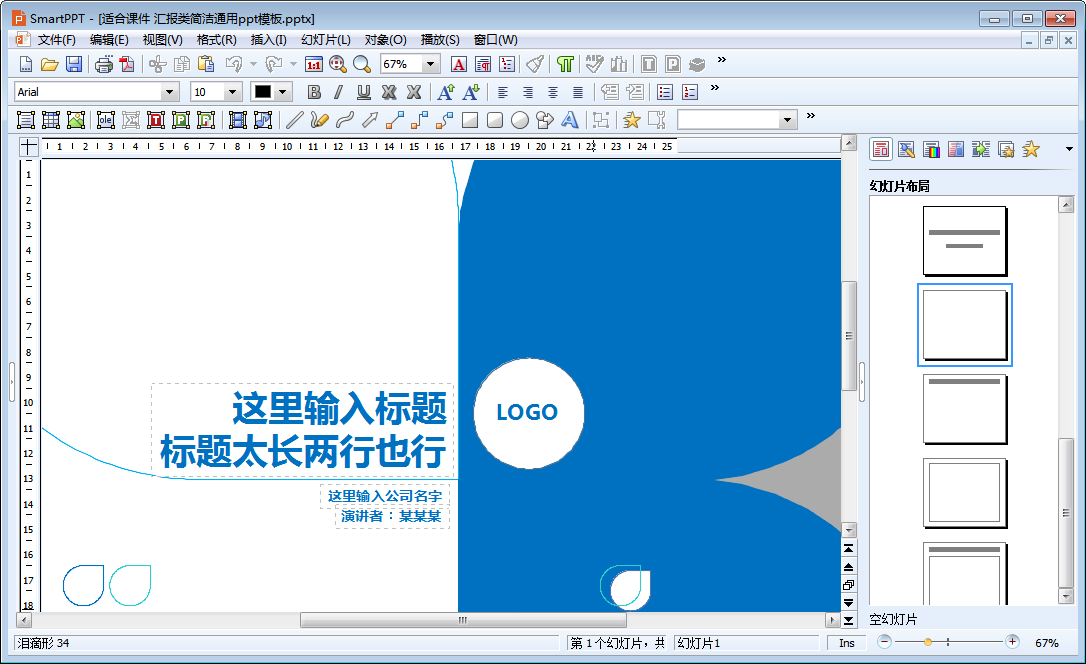Select the title-only slide layout thumbnail
Screen dimensions: 1086x664
(x=965, y=409)
